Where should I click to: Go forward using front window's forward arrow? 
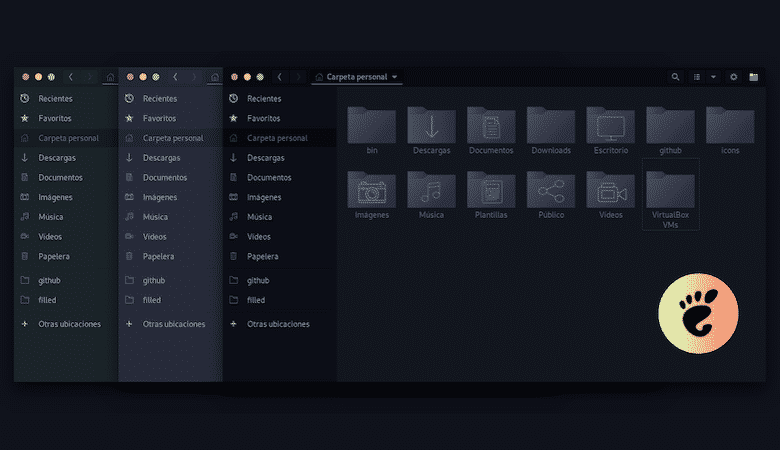(298, 77)
